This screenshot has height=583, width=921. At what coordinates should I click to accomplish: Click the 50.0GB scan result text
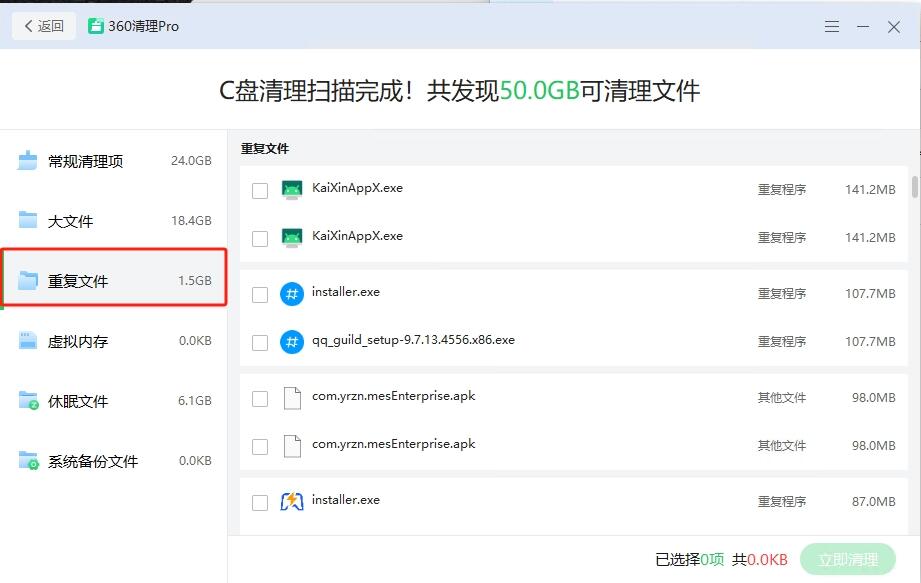pyautogui.click(x=539, y=91)
